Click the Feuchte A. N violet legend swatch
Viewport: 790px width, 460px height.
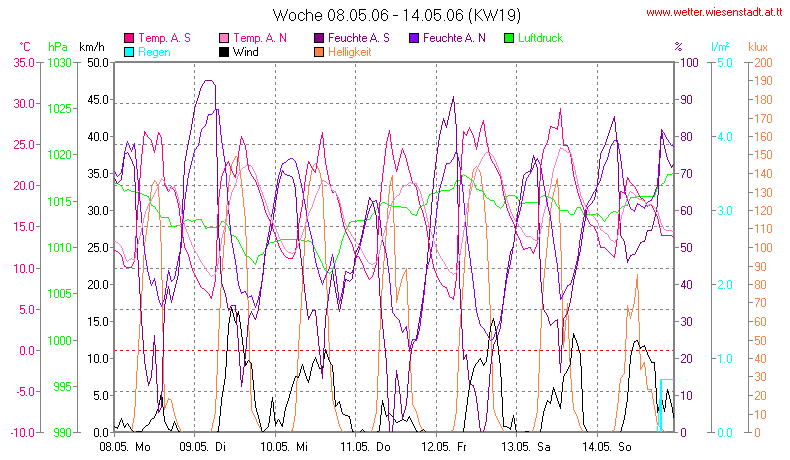[x=414, y=38]
